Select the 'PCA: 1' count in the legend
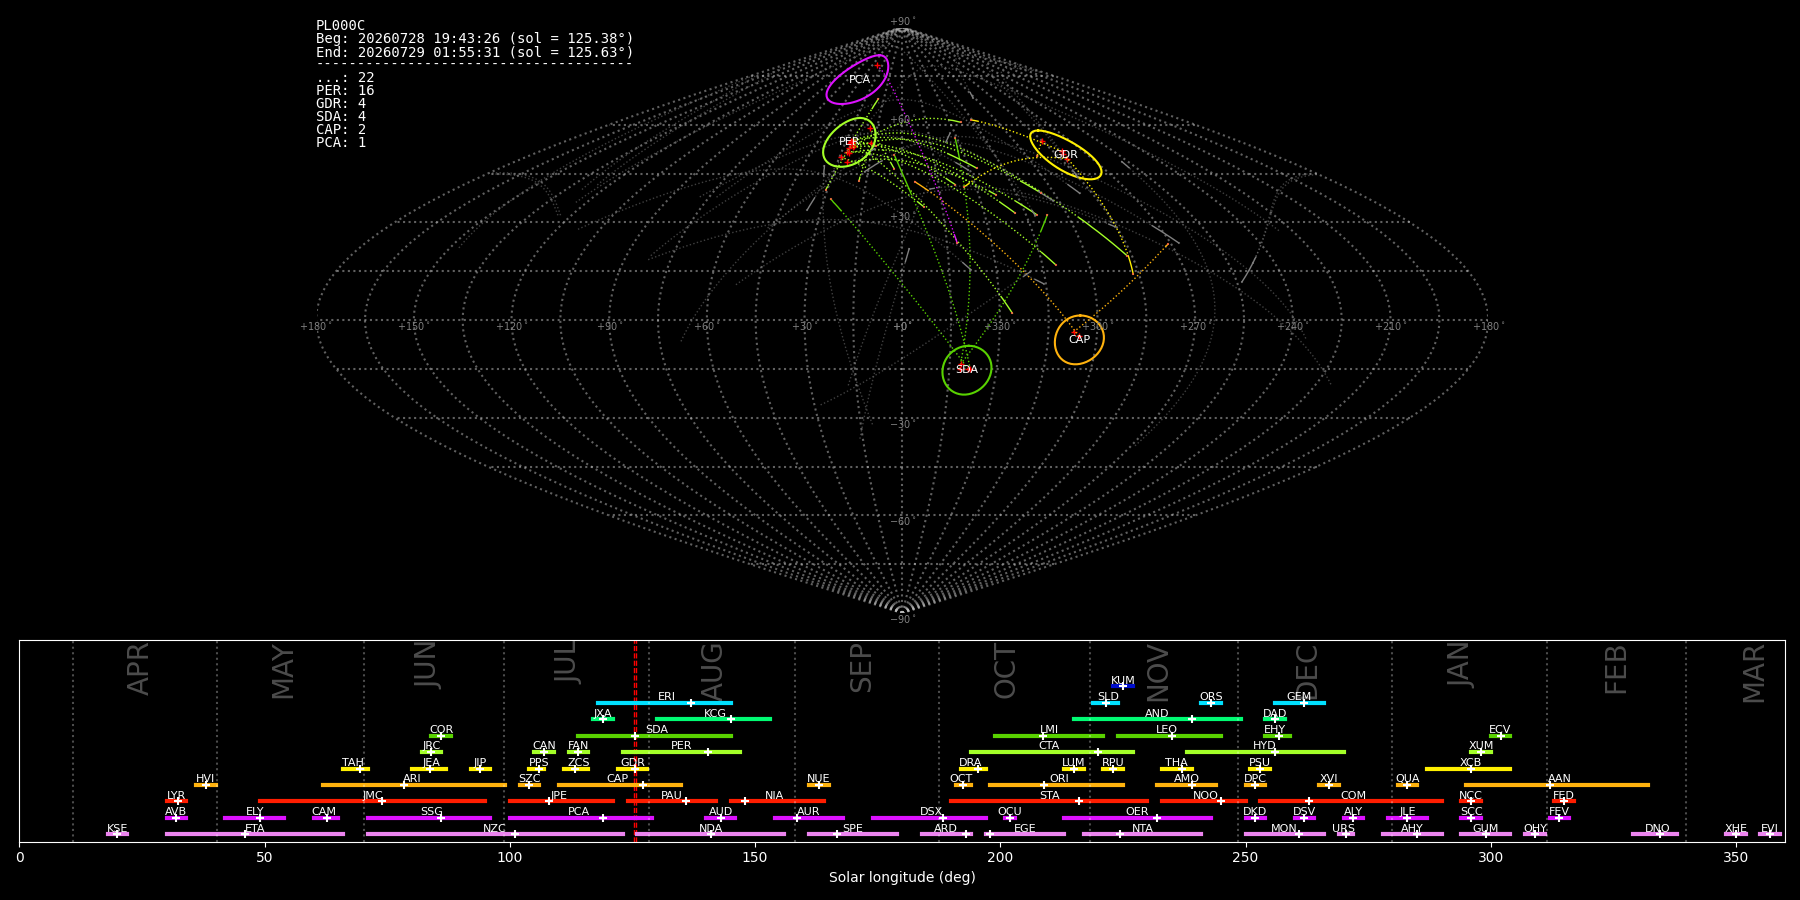The width and height of the screenshot is (1800, 900). tap(341, 143)
